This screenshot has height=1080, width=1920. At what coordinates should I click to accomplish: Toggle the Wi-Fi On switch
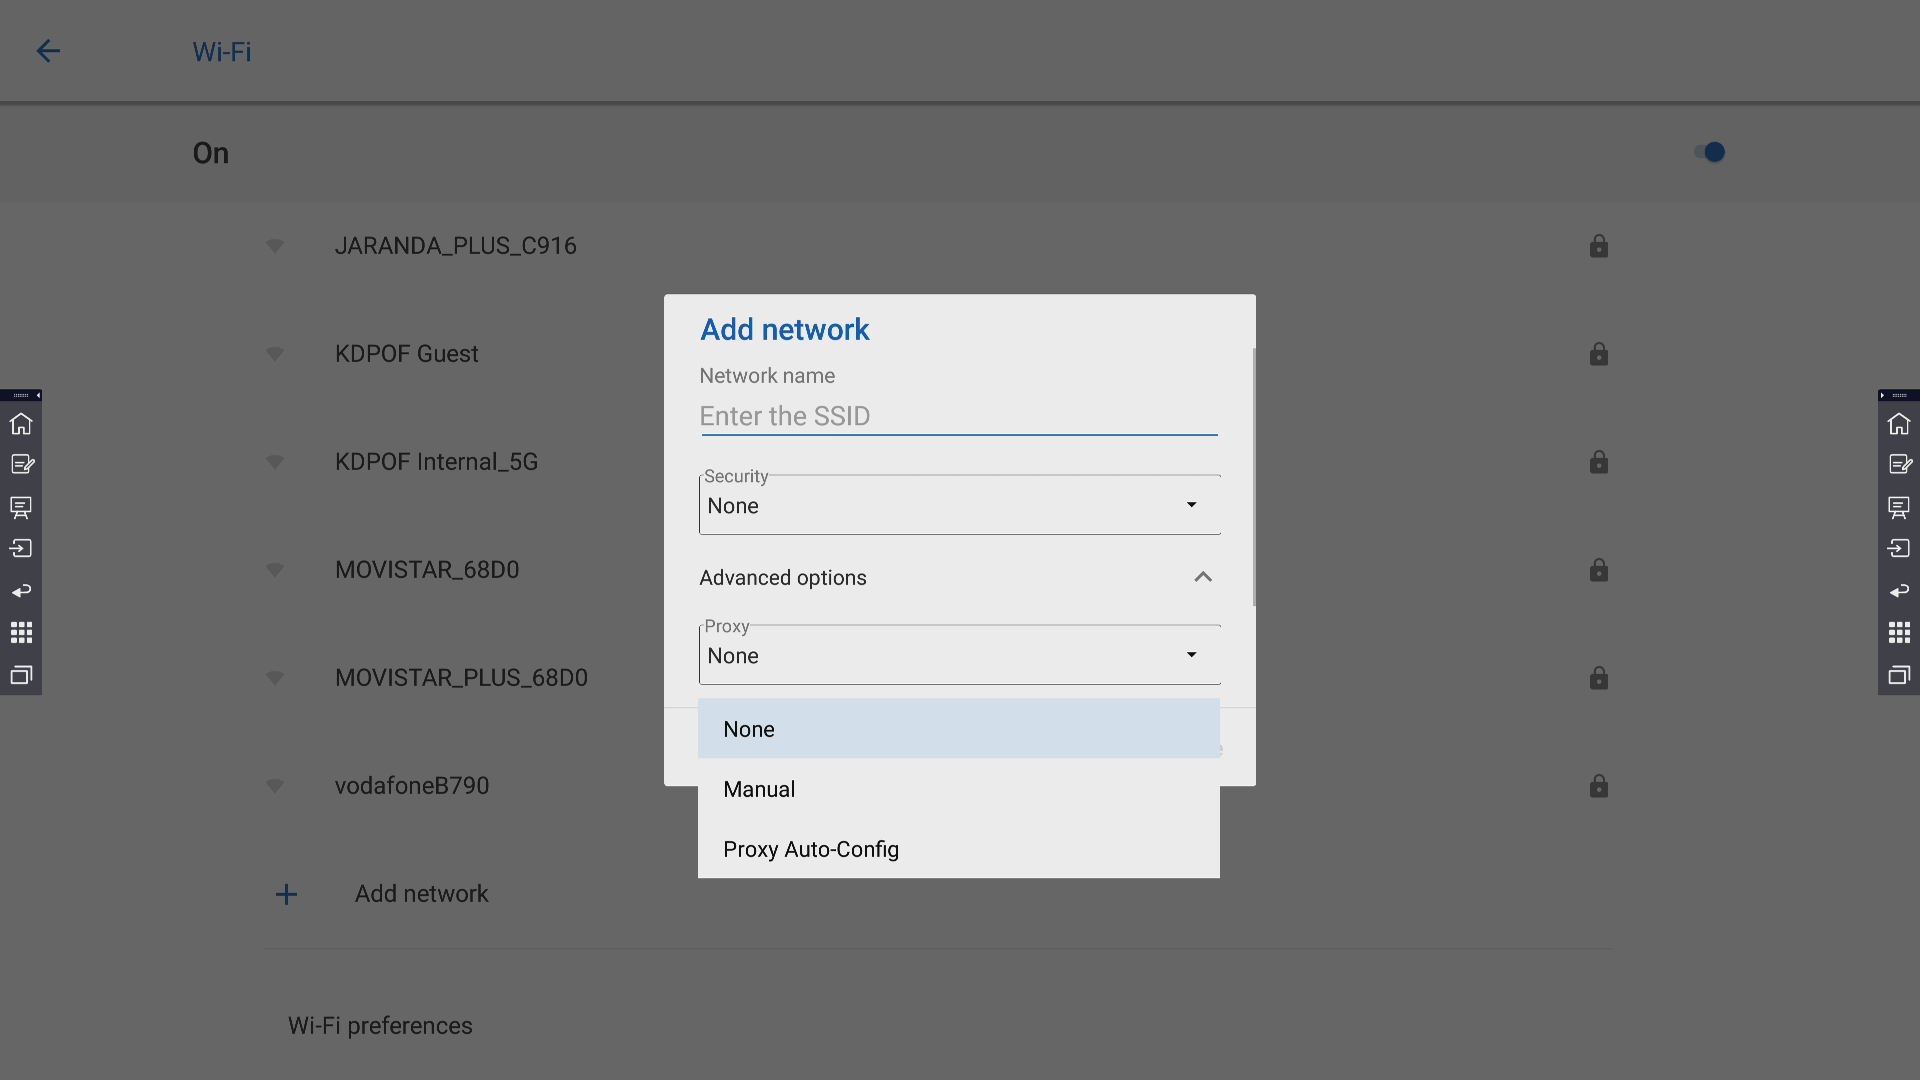(1709, 152)
